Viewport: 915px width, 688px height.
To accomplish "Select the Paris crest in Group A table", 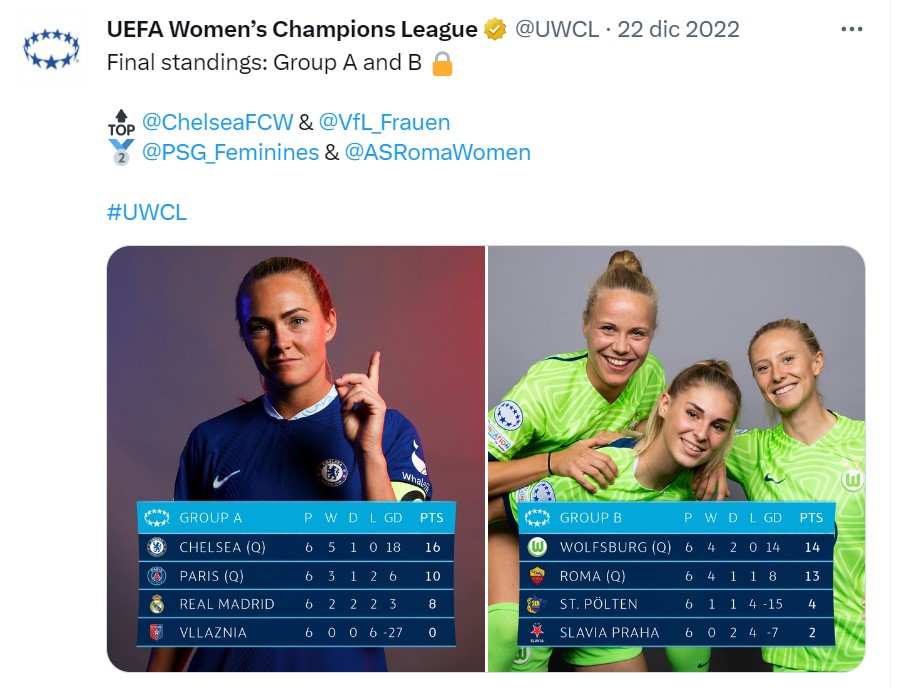I will 156,576.
